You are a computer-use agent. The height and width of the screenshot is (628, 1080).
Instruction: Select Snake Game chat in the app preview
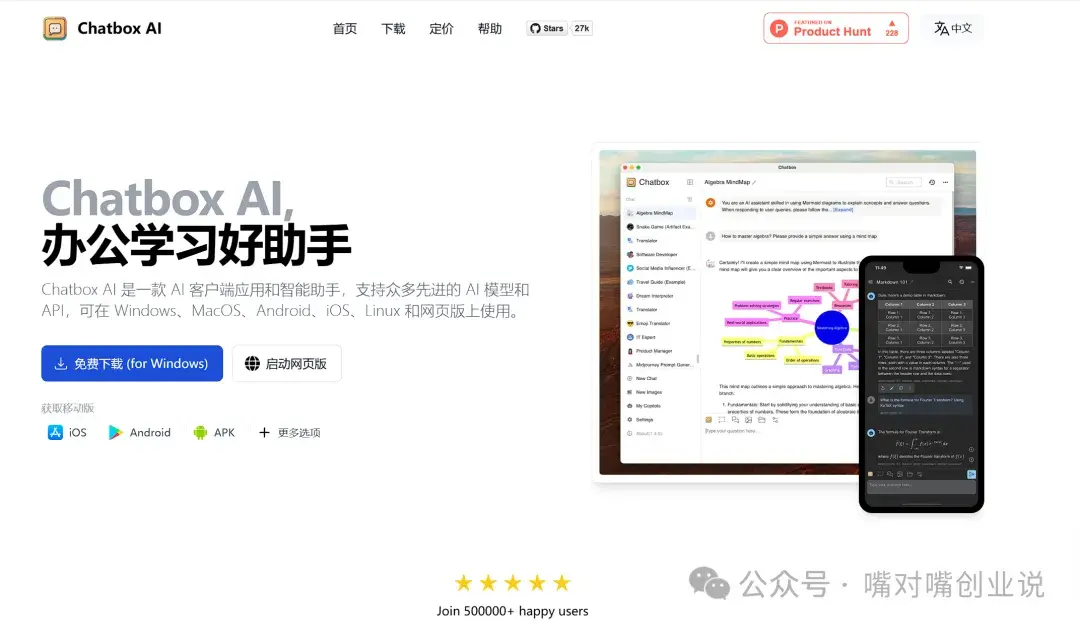click(660, 227)
